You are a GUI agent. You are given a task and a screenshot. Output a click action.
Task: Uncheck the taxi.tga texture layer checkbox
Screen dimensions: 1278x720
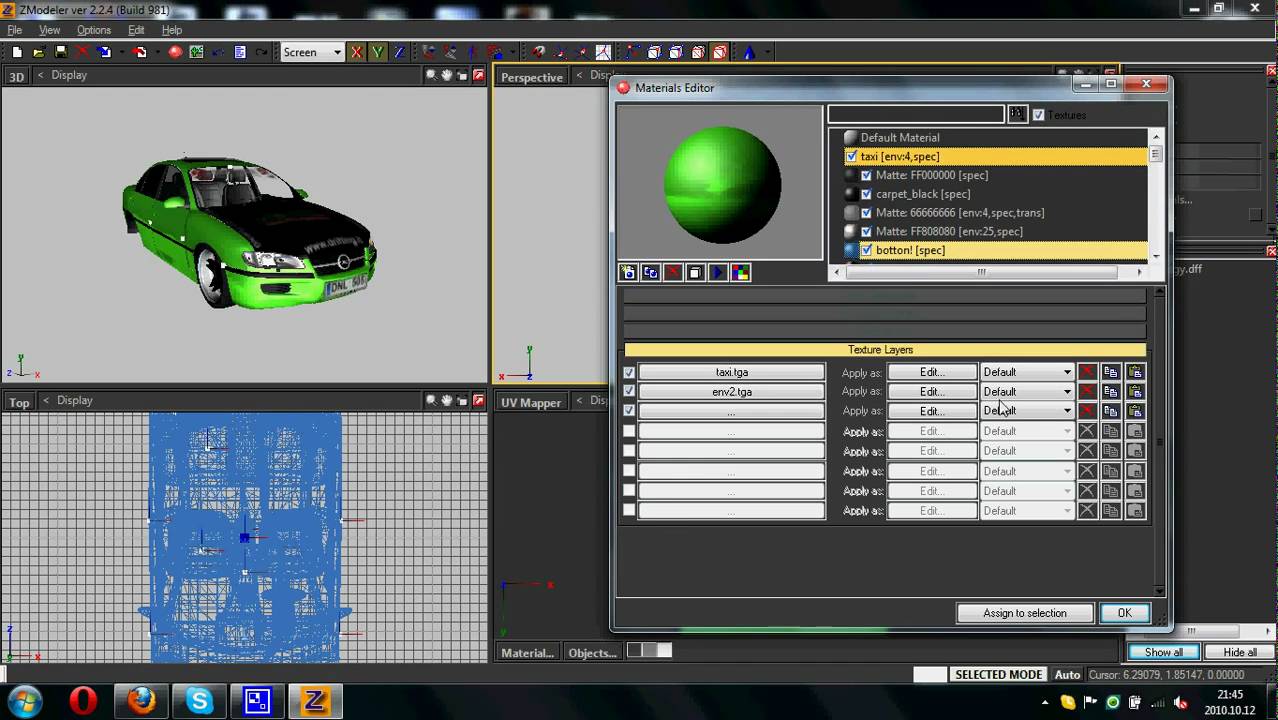point(629,372)
